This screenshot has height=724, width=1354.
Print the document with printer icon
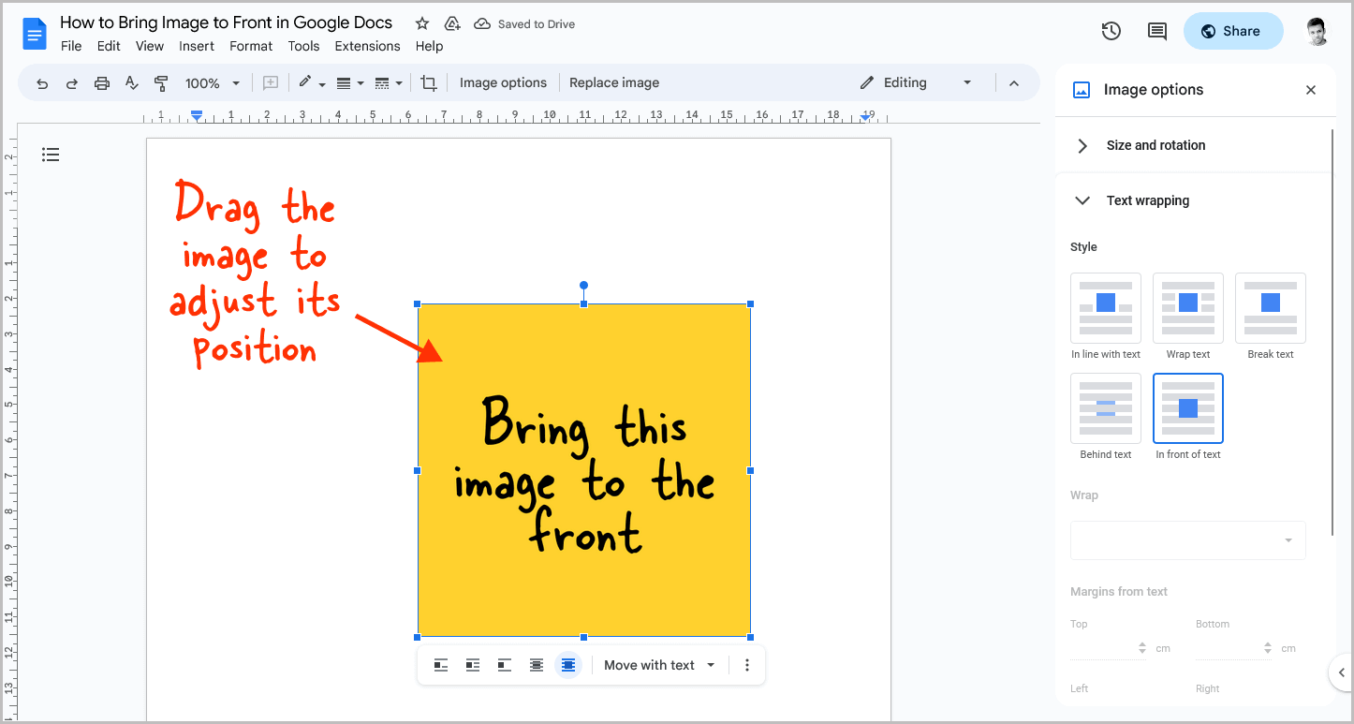tap(102, 83)
